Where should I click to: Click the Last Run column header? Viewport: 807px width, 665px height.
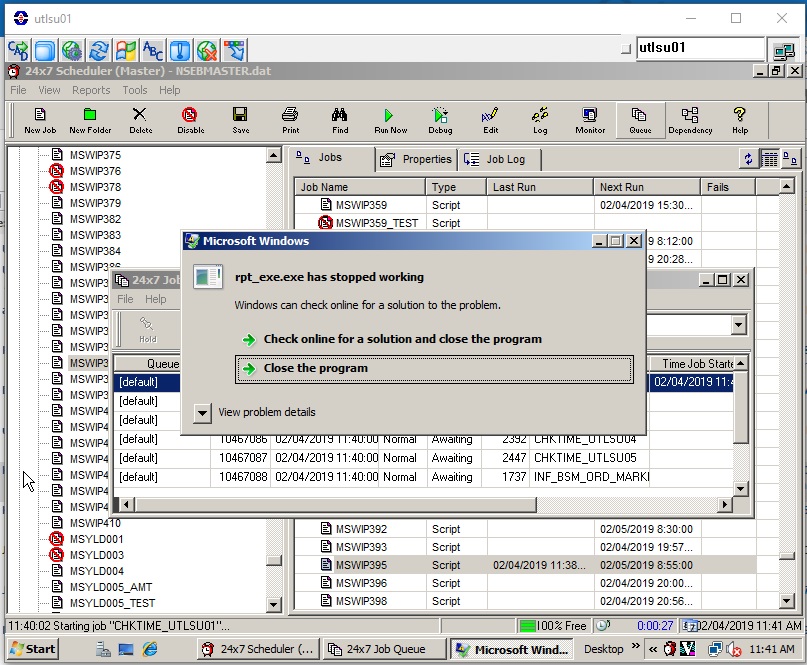[x=539, y=187]
